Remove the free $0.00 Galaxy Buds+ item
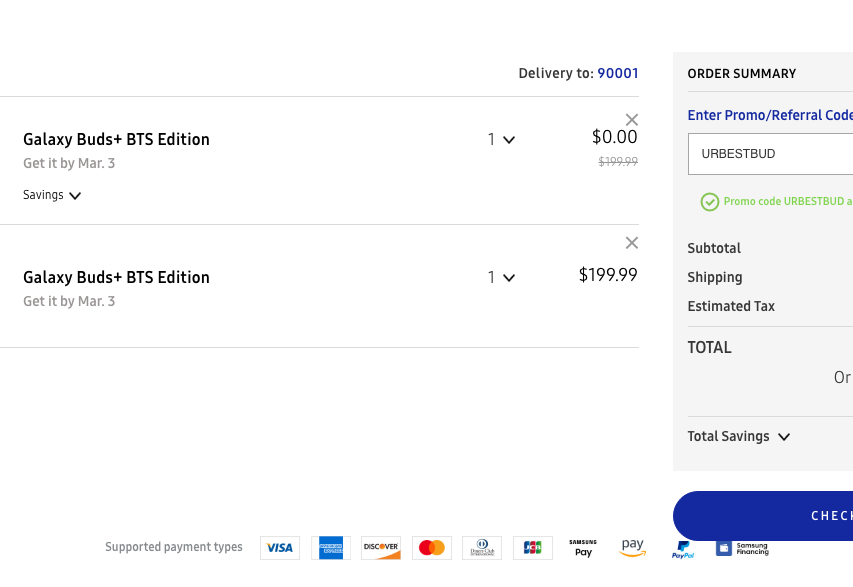Viewport: 853px width, 587px height. pos(631,120)
